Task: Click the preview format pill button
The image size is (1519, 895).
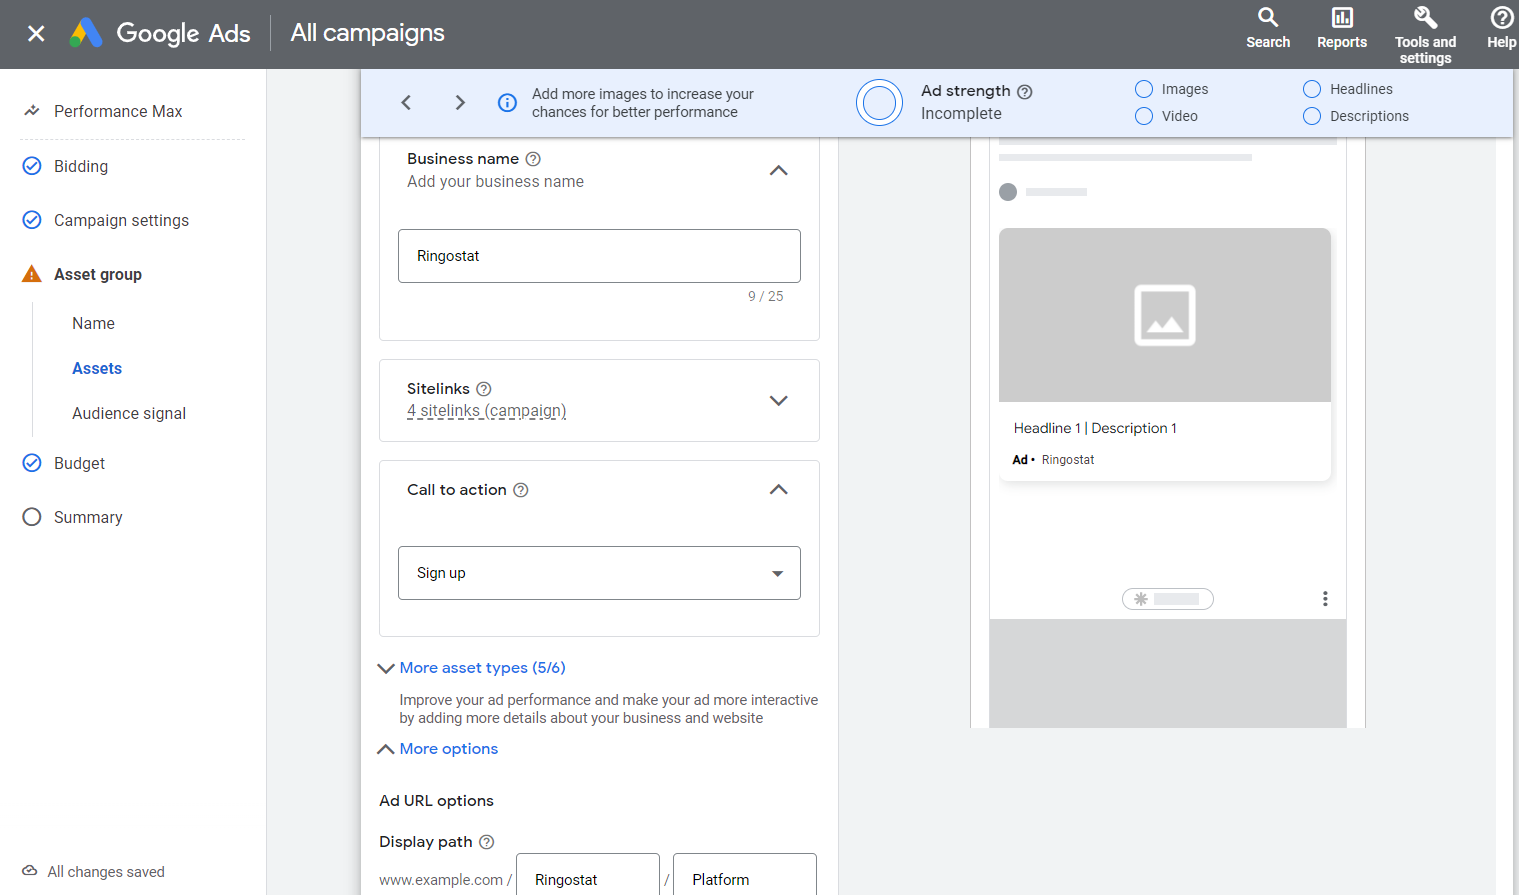Action: (x=1168, y=599)
